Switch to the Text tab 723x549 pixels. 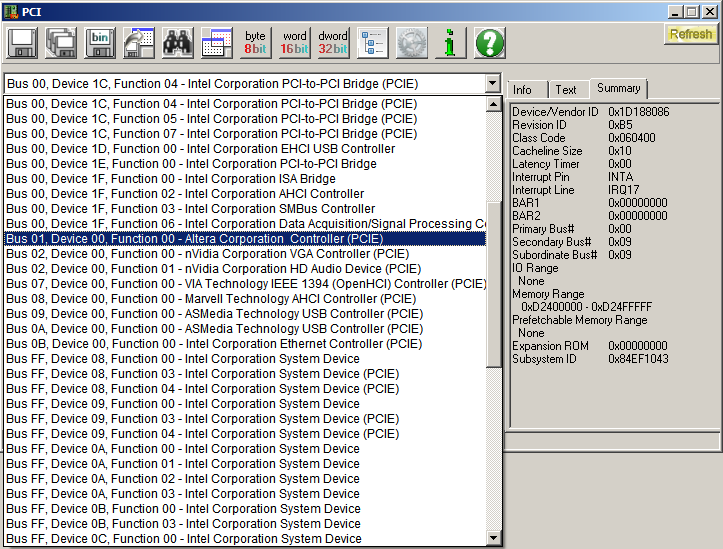pos(566,90)
